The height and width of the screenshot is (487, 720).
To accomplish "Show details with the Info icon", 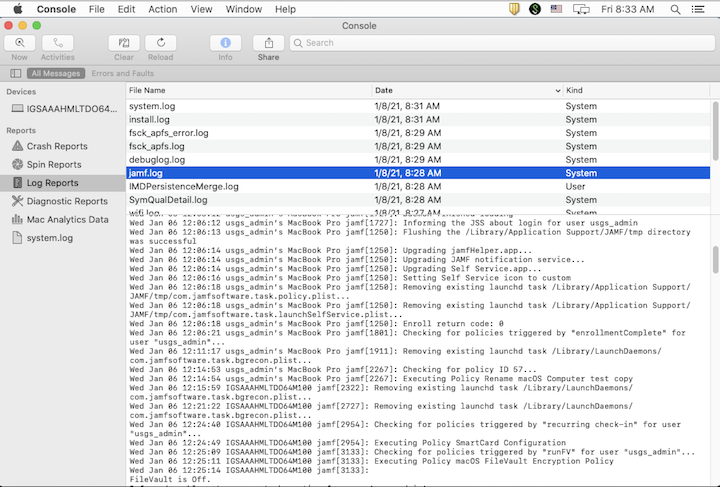I will coord(225,43).
